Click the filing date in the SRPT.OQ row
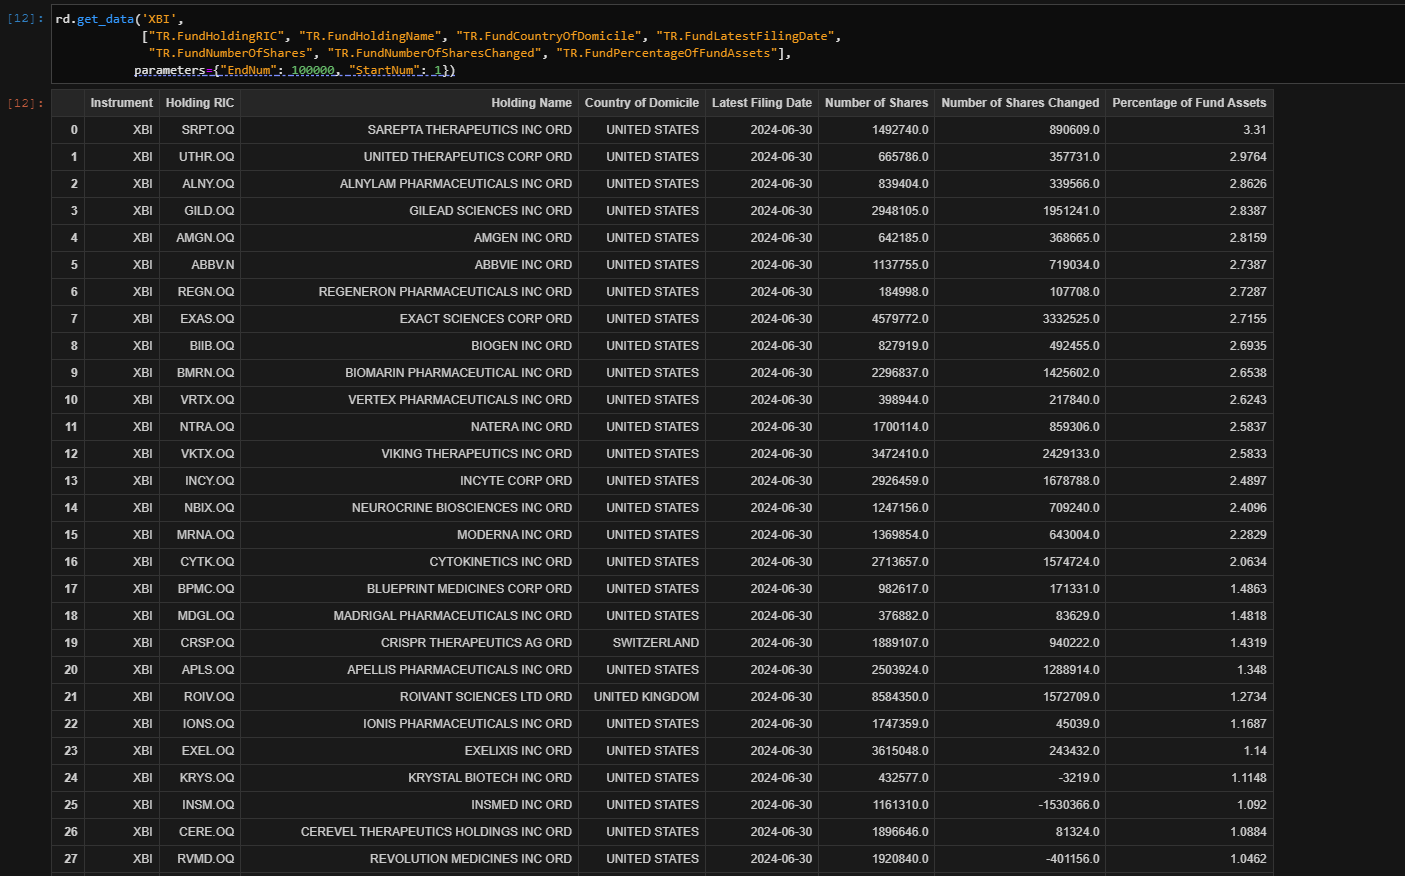The height and width of the screenshot is (876, 1405). [781, 130]
